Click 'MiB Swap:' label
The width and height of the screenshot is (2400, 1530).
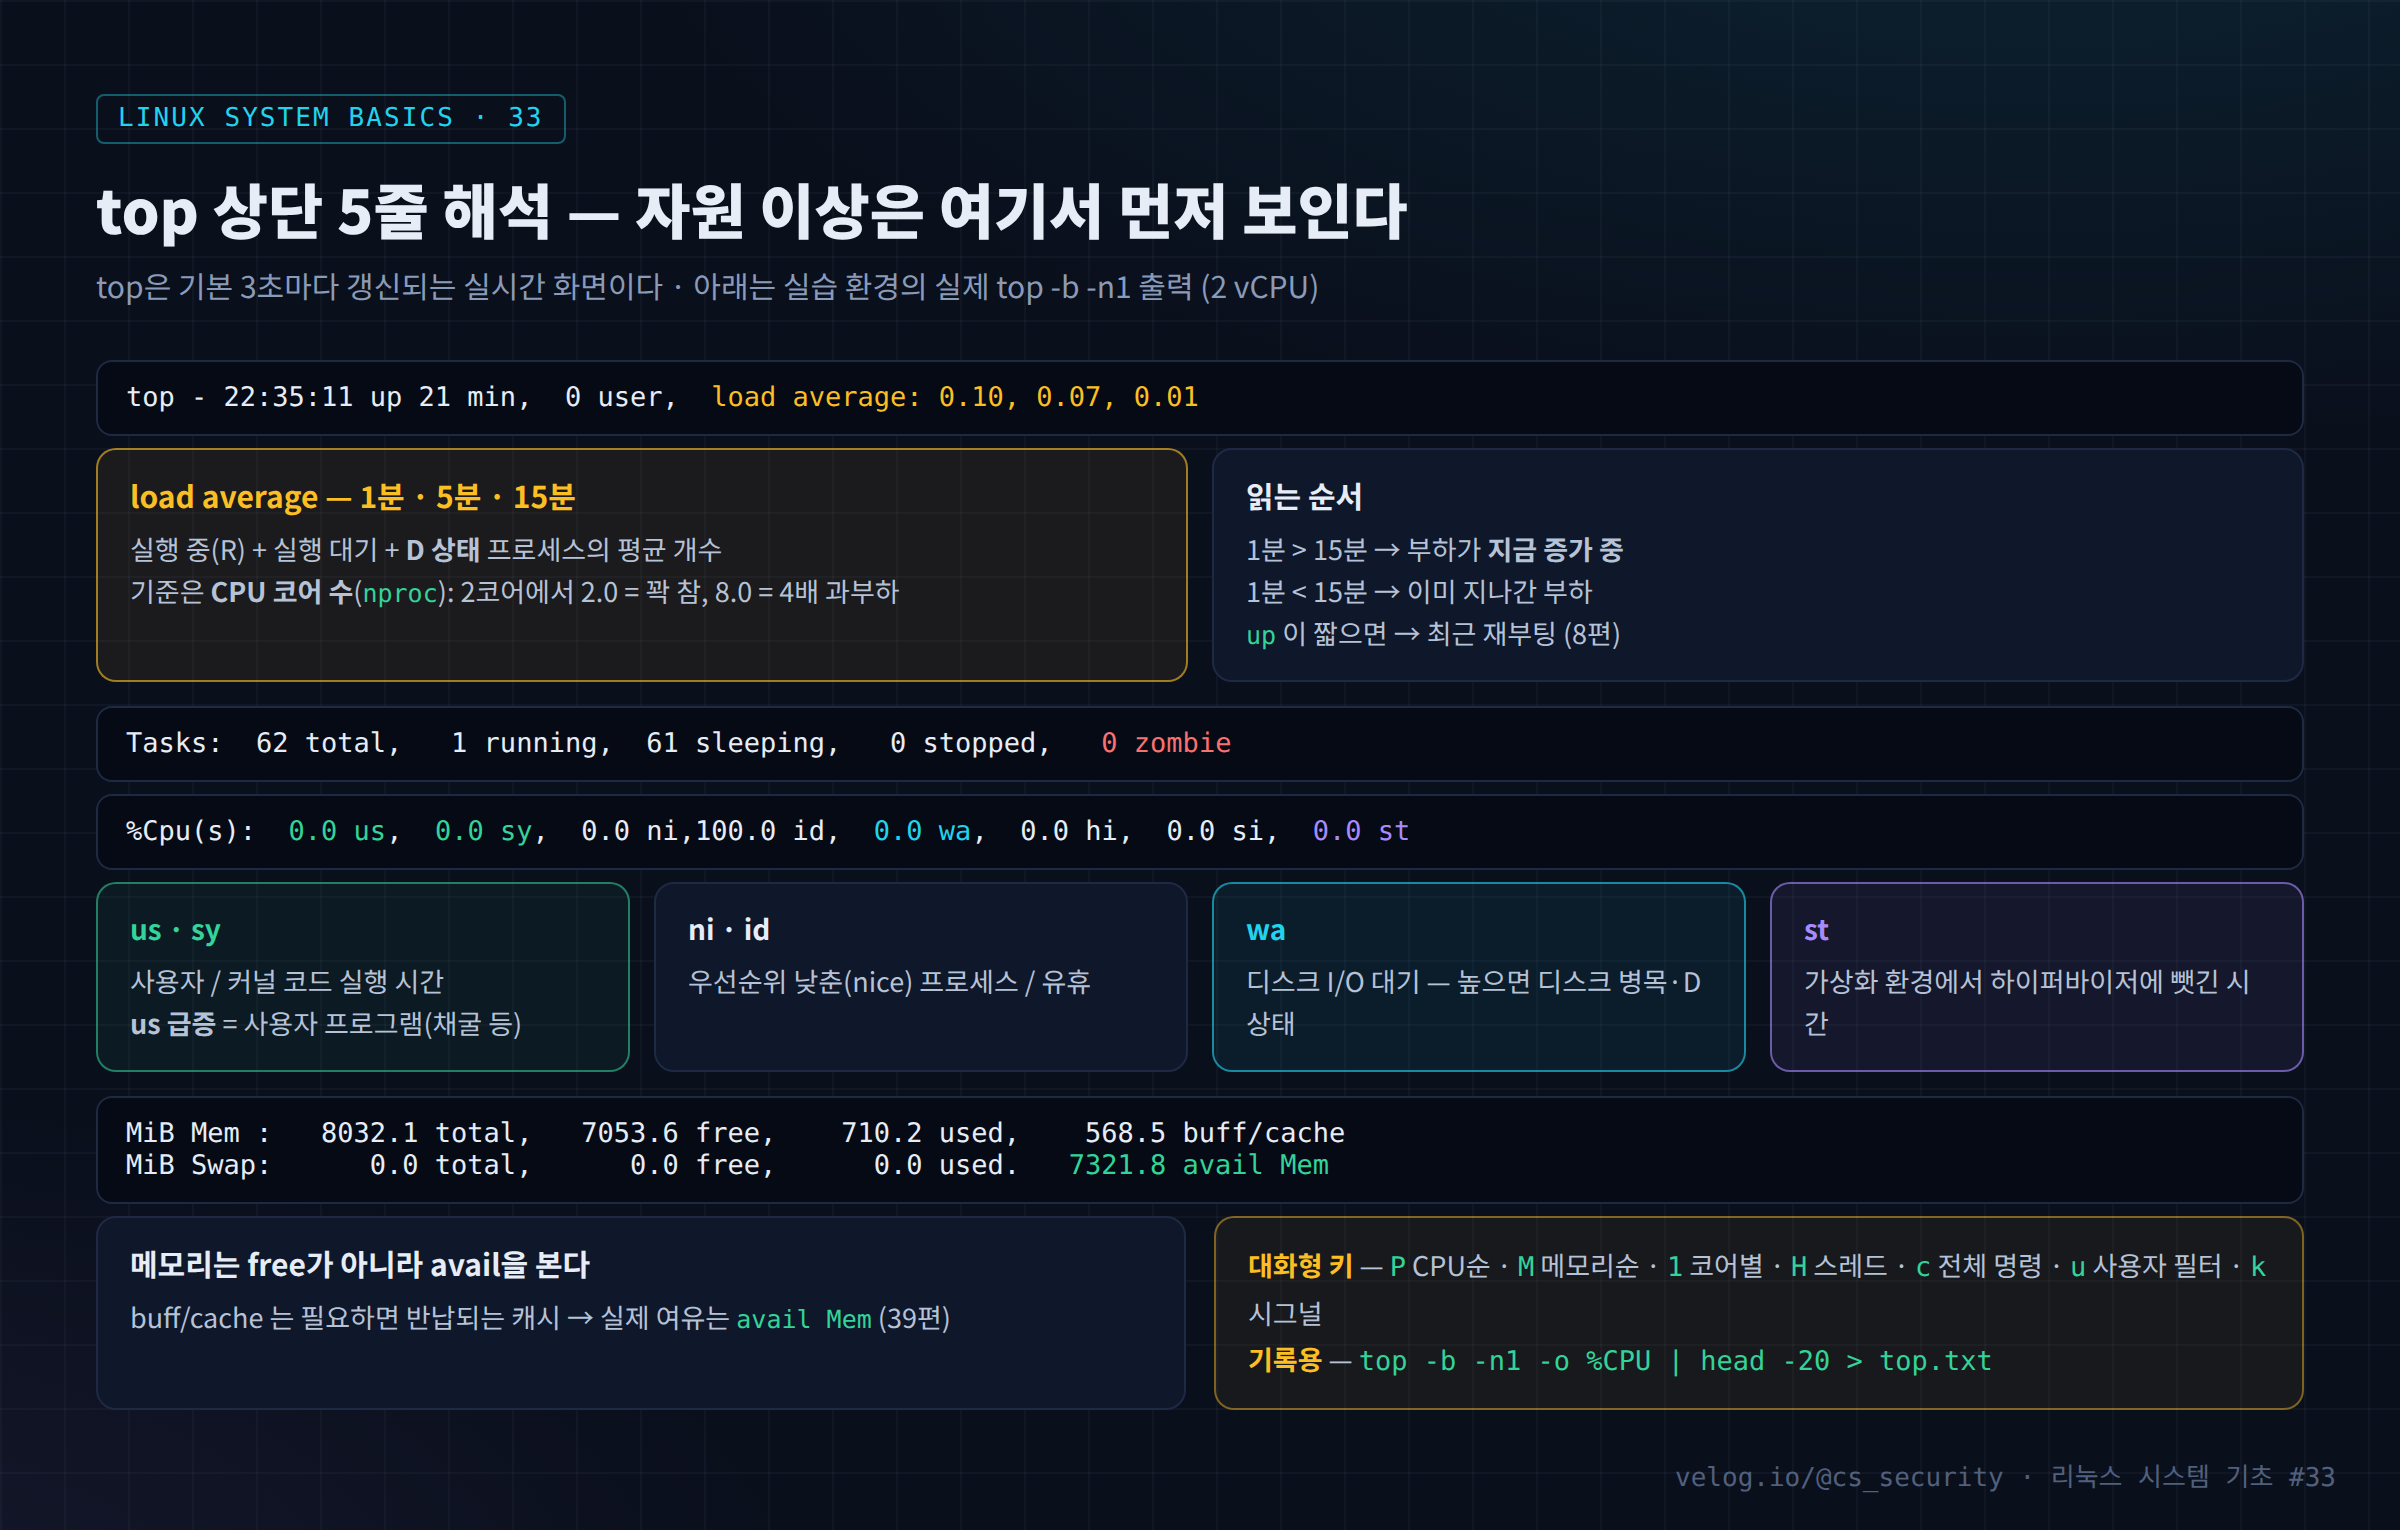[x=198, y=1165]
